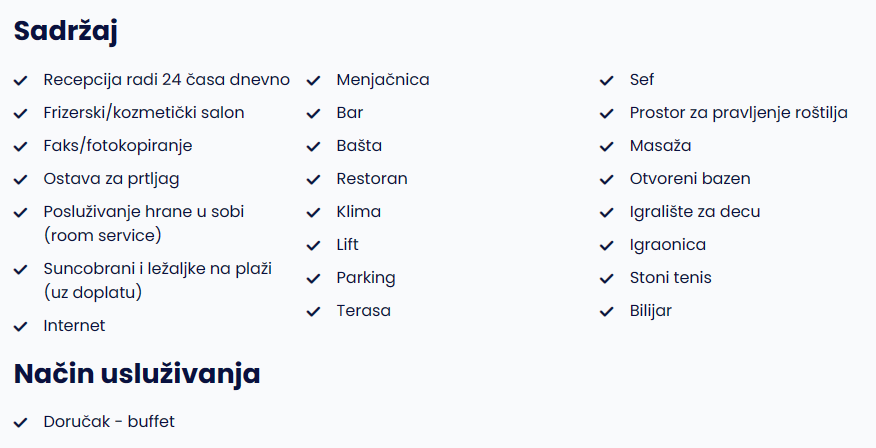
Task: Click the checkmark next to Bilijar
Action: tap(607, 311)
